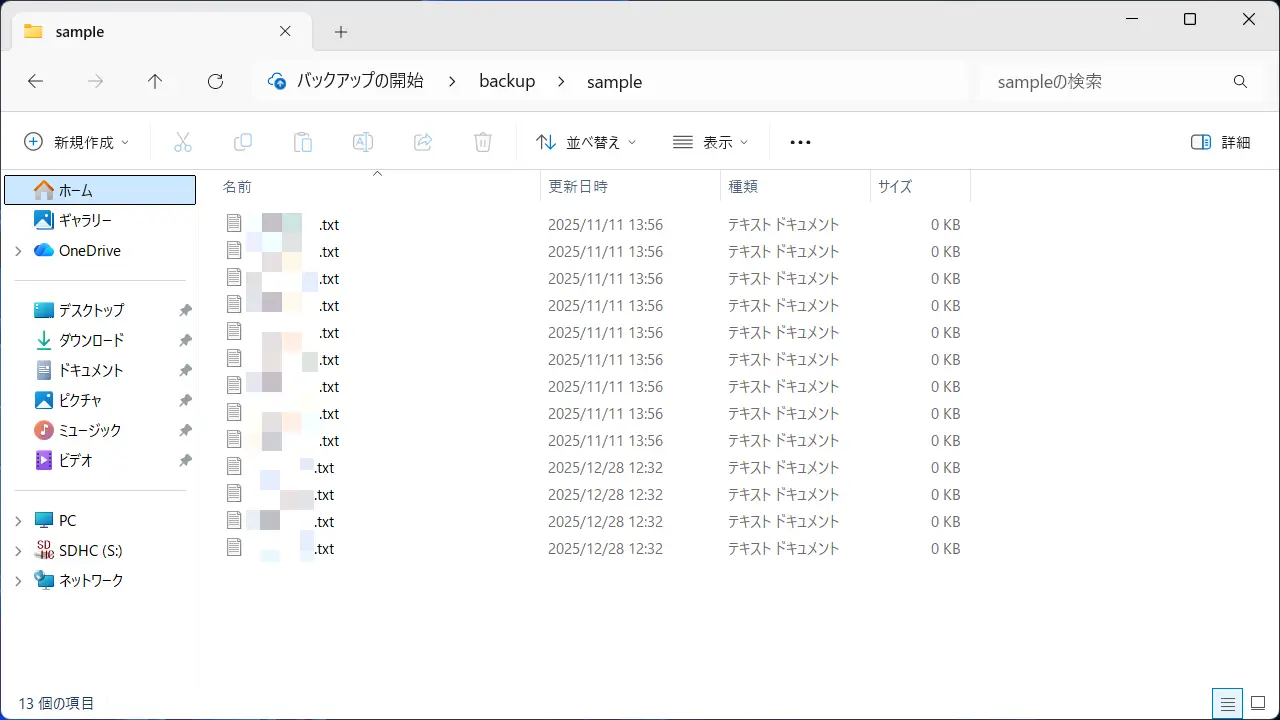
Task: Open the 並べ替え sort dropdown
Action: point(585,141)
